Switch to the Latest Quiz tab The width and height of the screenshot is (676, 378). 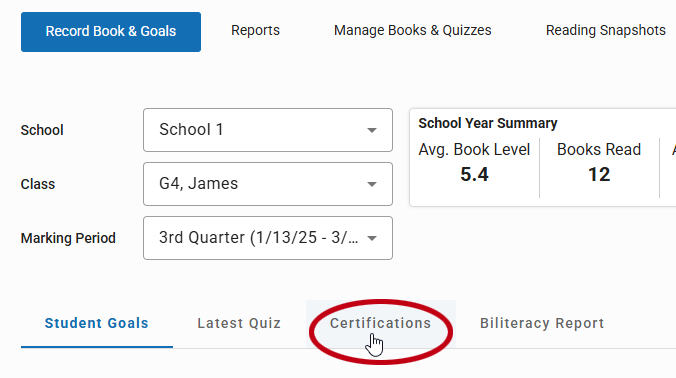point(239,323)
